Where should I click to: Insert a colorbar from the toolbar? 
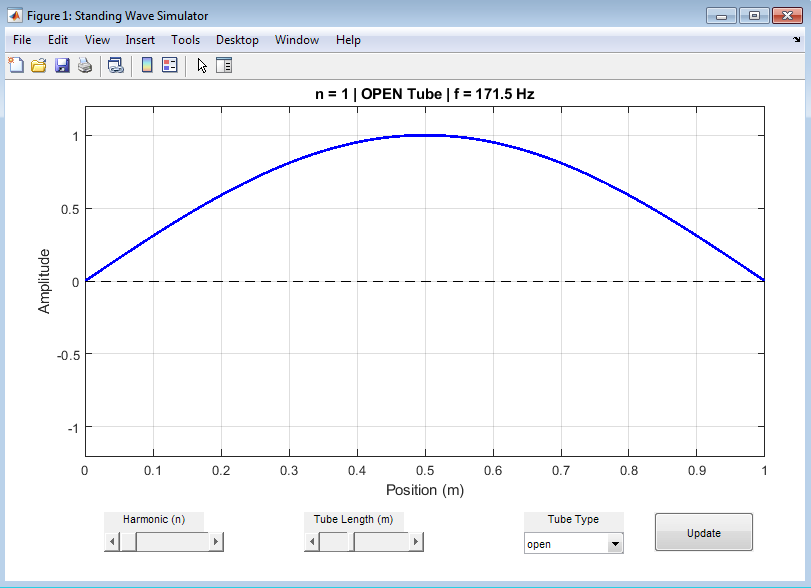pyautogui.click(x=147, y=66)
